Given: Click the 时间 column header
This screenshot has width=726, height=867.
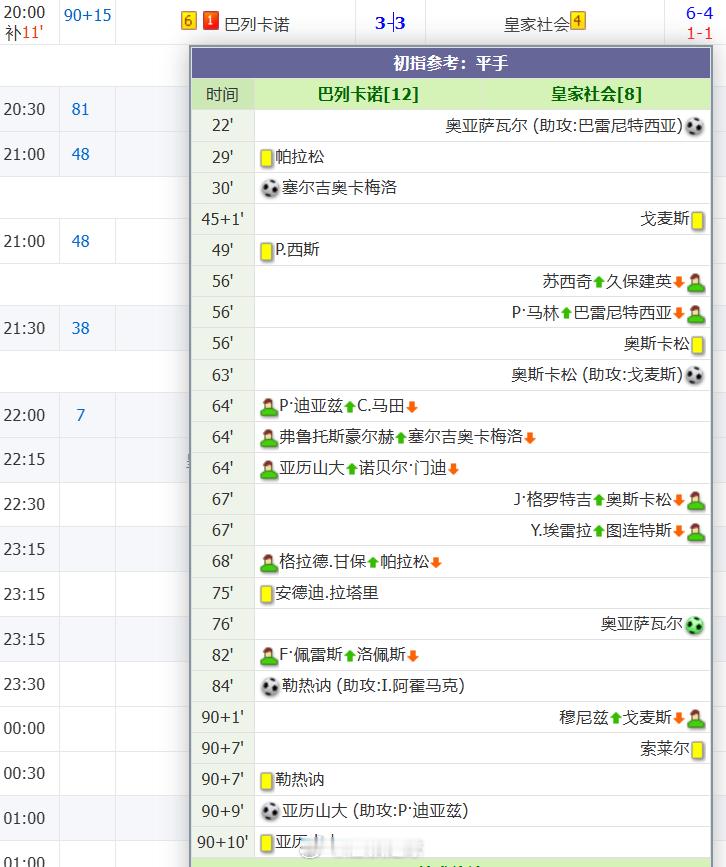Looking at the screenshot, I should [222, 95].
